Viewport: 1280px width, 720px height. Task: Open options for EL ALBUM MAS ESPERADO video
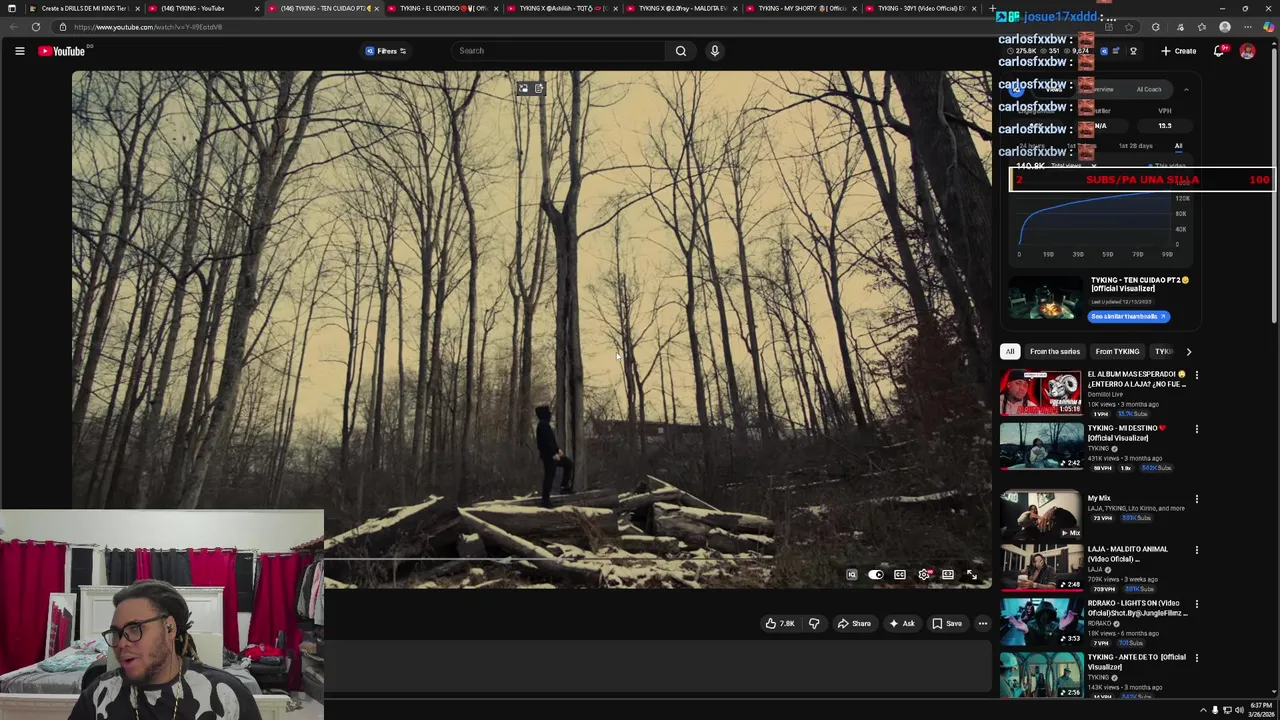(x=1196, y=375)
